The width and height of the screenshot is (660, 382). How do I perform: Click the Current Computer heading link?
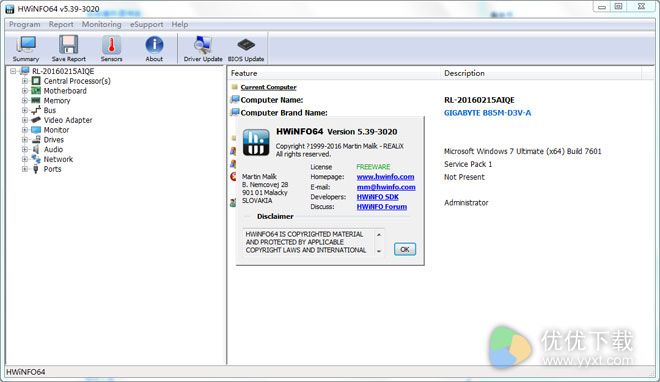pyautogui.click(x=269, y=87)
